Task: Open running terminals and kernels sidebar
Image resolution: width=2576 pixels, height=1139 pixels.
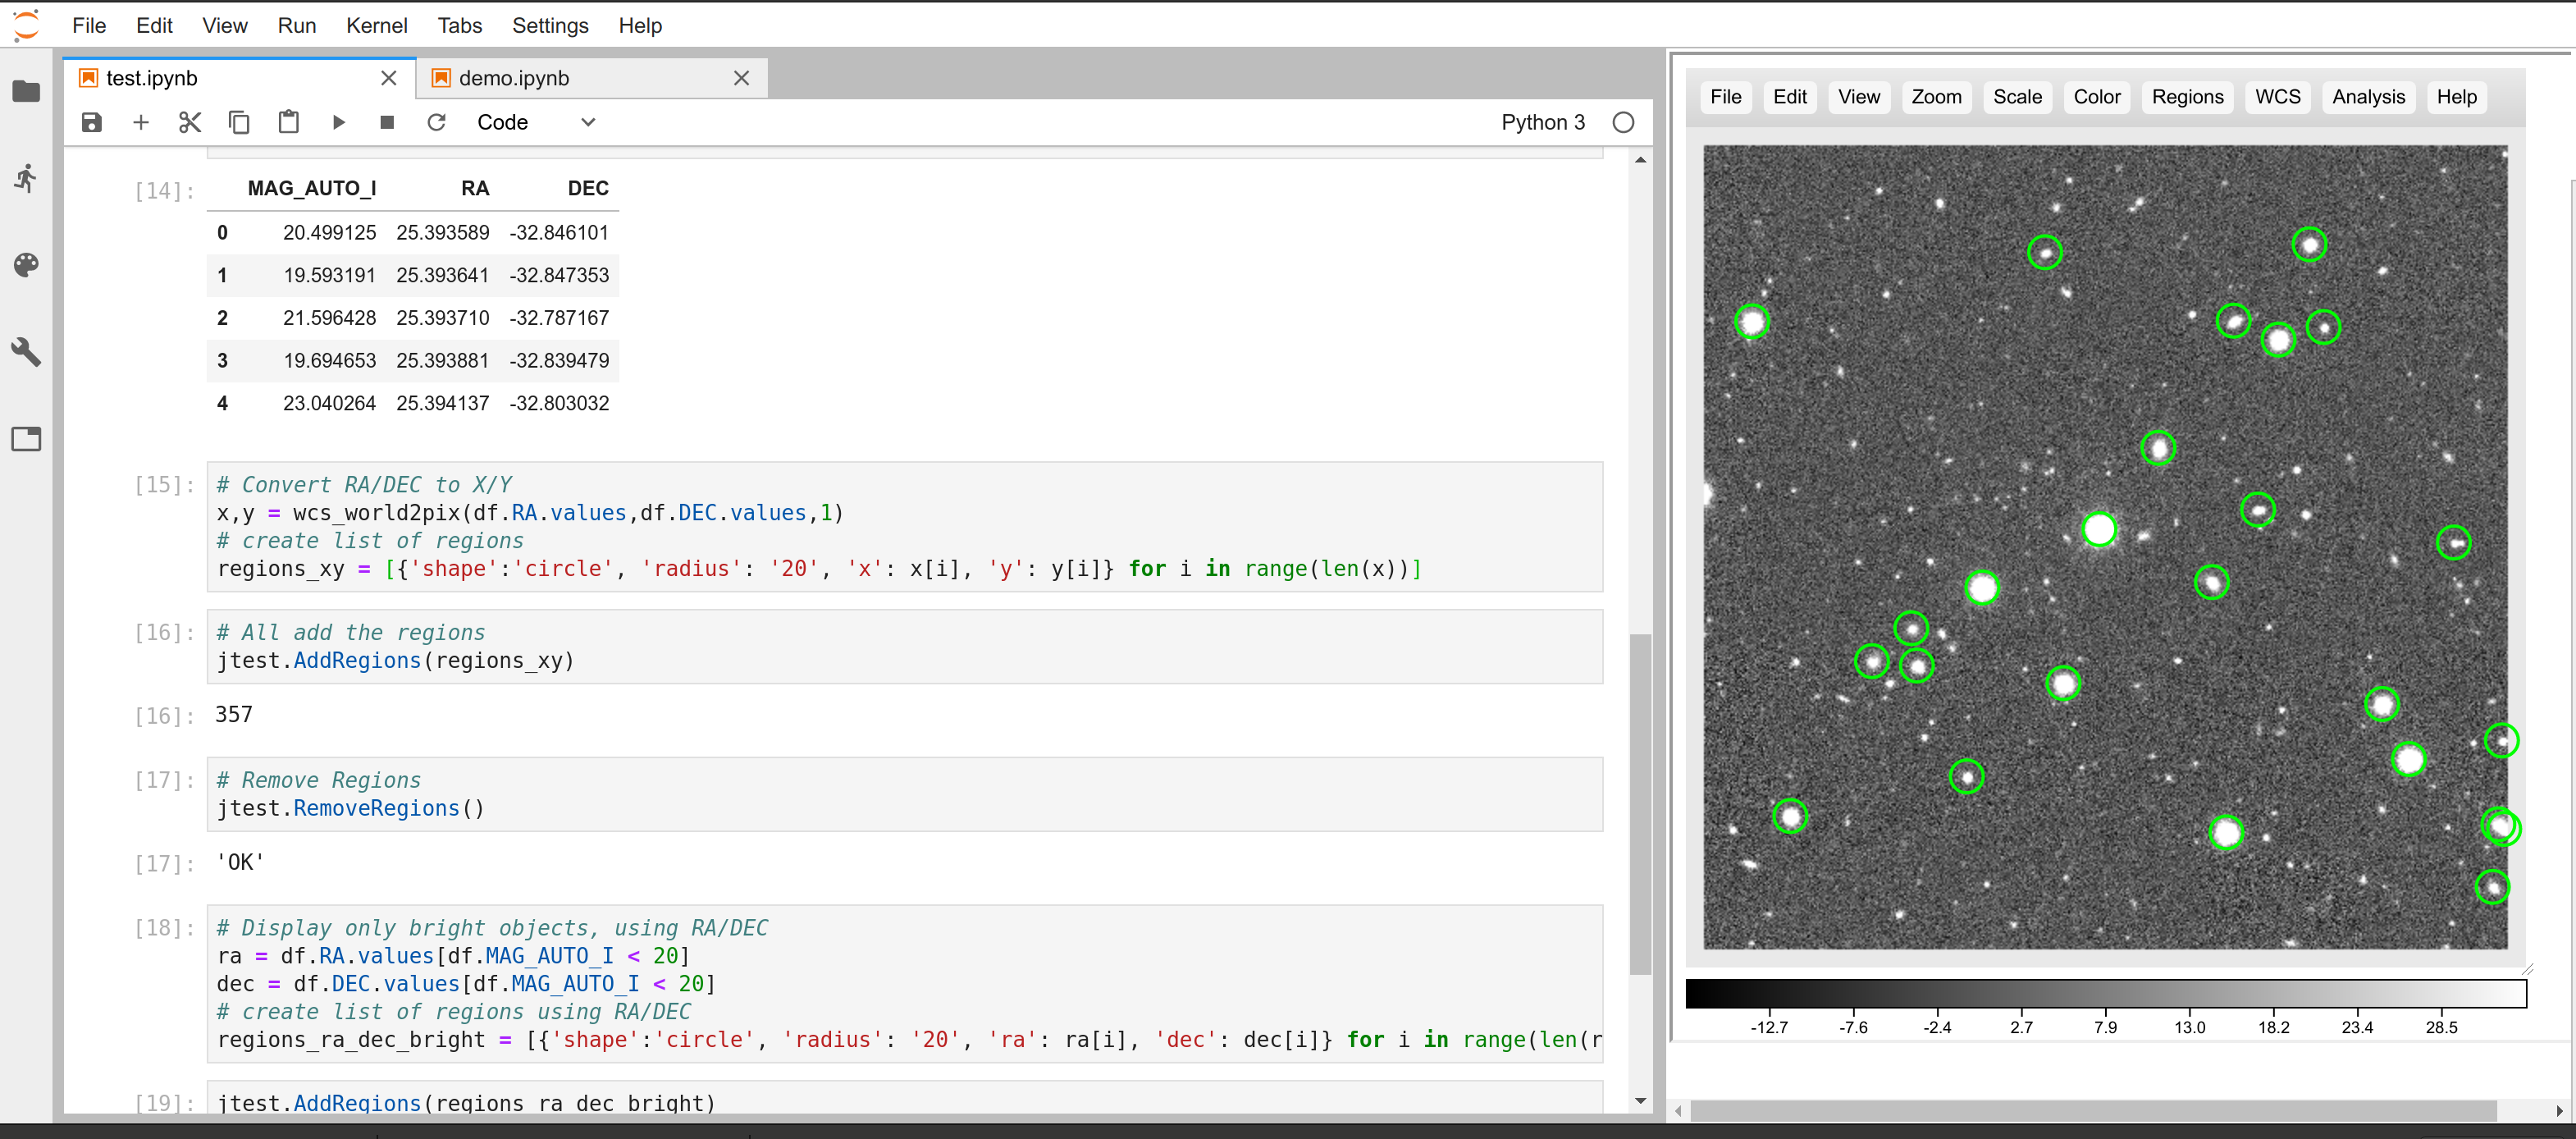Action: 26,178
